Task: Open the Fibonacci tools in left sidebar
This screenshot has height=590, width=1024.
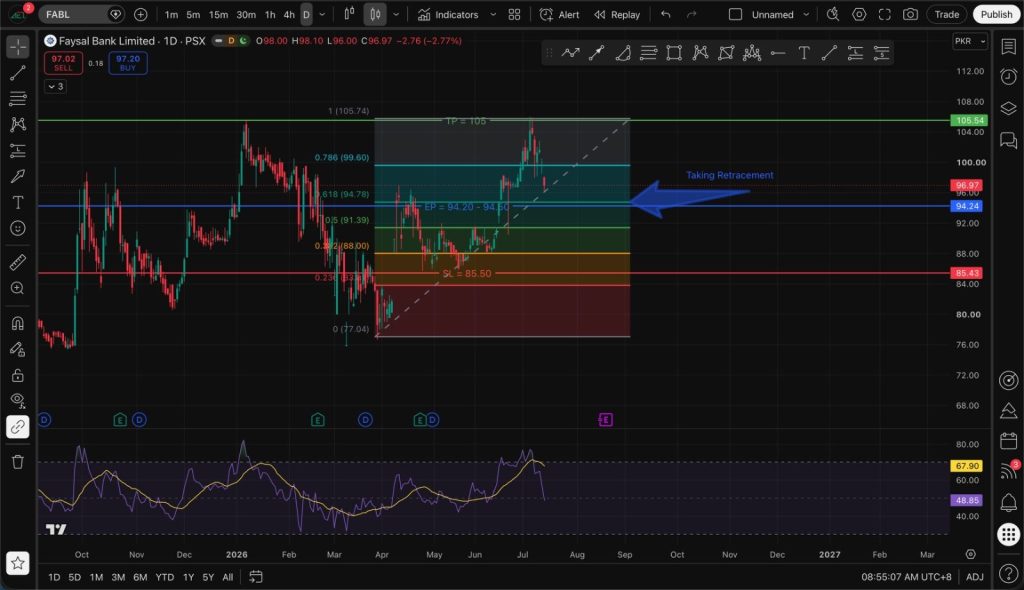Action: click(18, 99)
